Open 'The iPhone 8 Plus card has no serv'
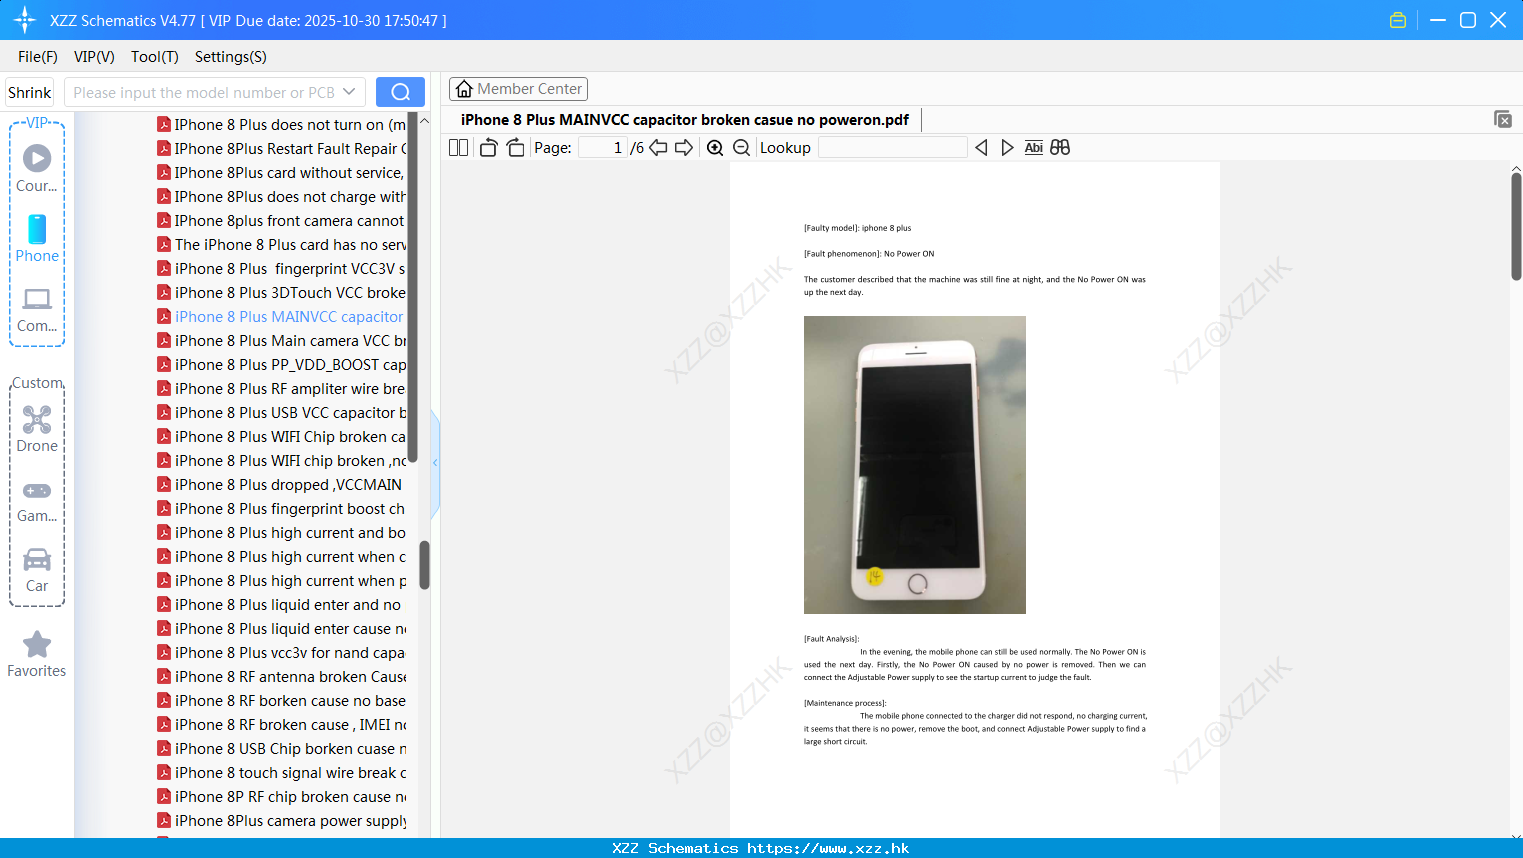This screenshot has width=1523, height=858. 282,245
